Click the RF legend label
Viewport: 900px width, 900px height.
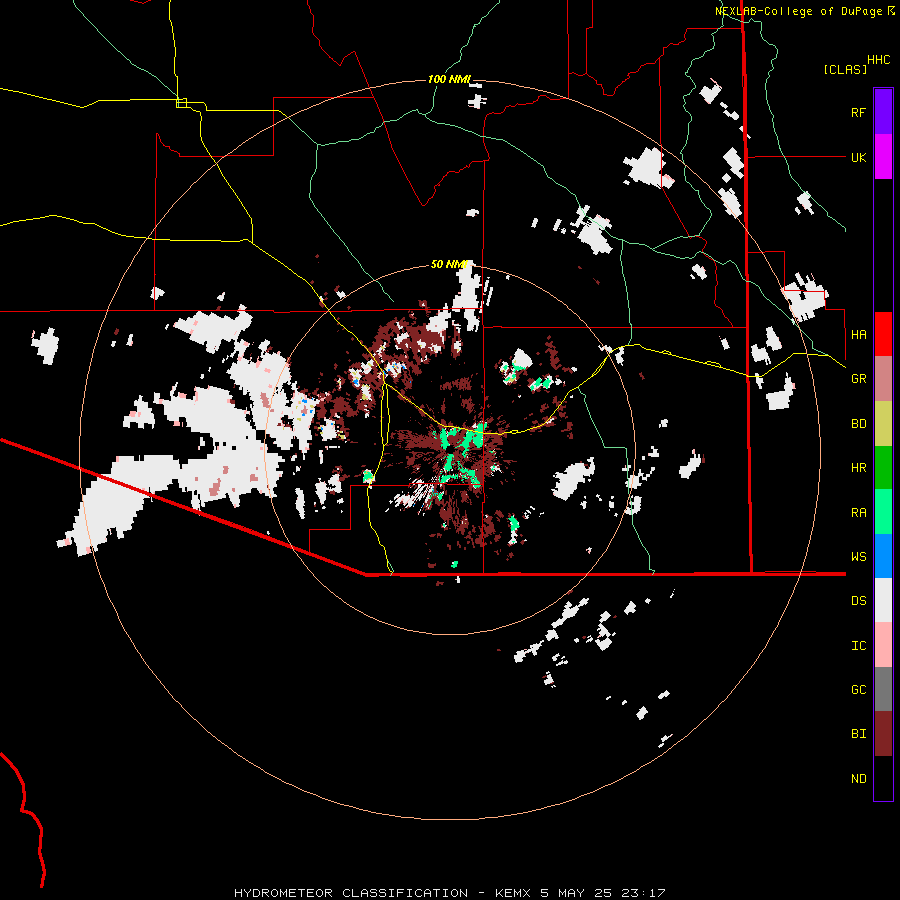pos(858,112)
